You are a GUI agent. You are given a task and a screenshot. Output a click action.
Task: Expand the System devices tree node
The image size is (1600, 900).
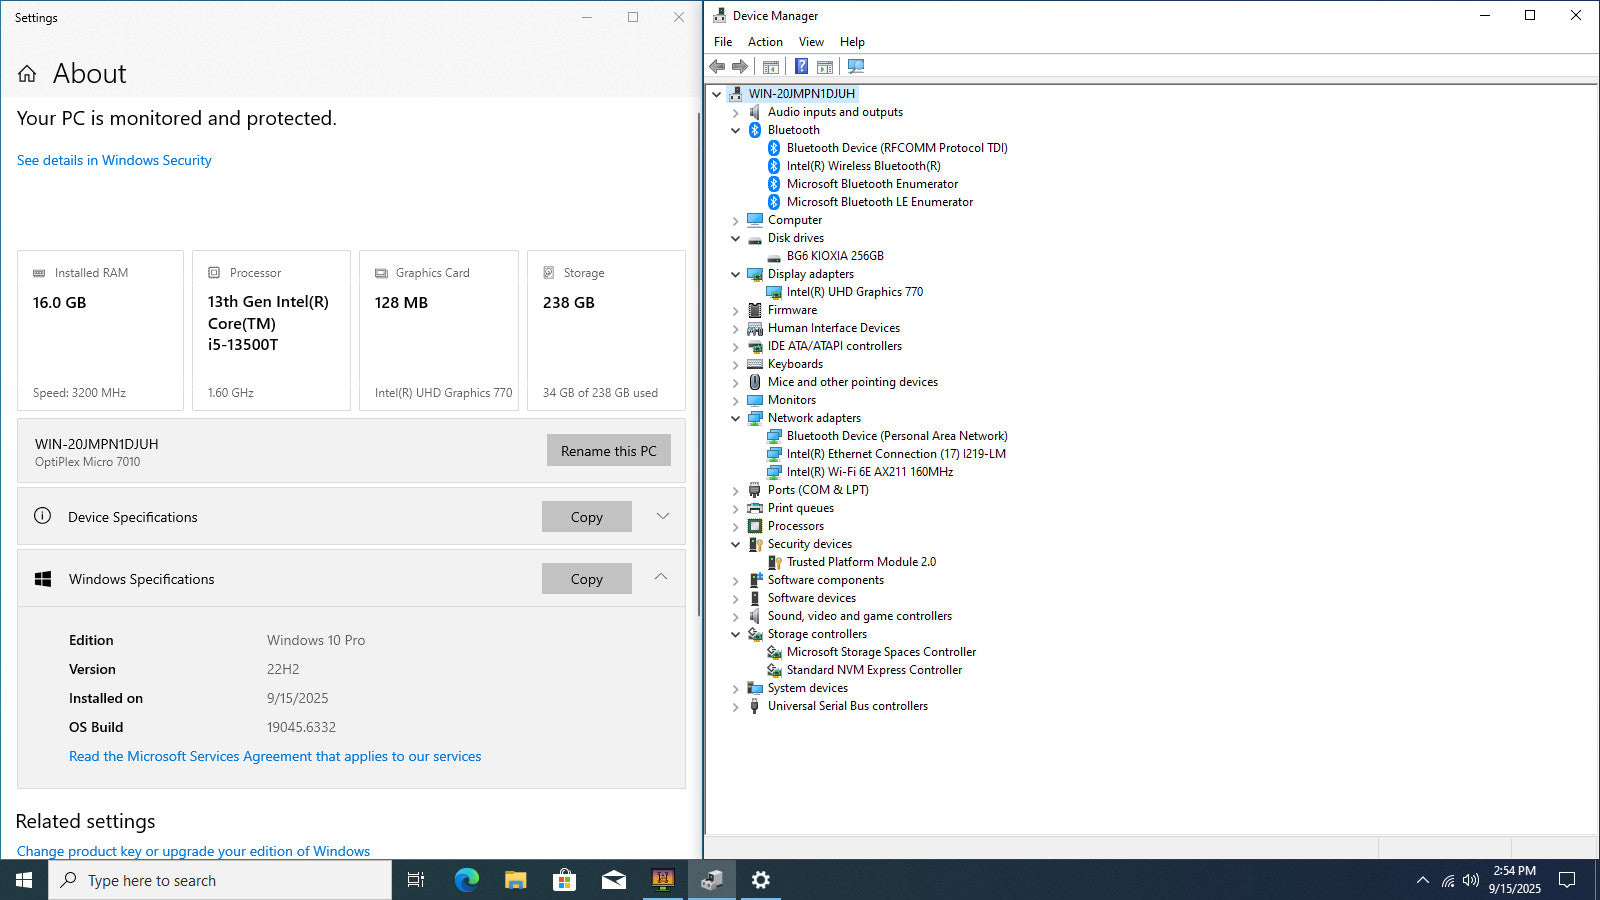(736, 688)
